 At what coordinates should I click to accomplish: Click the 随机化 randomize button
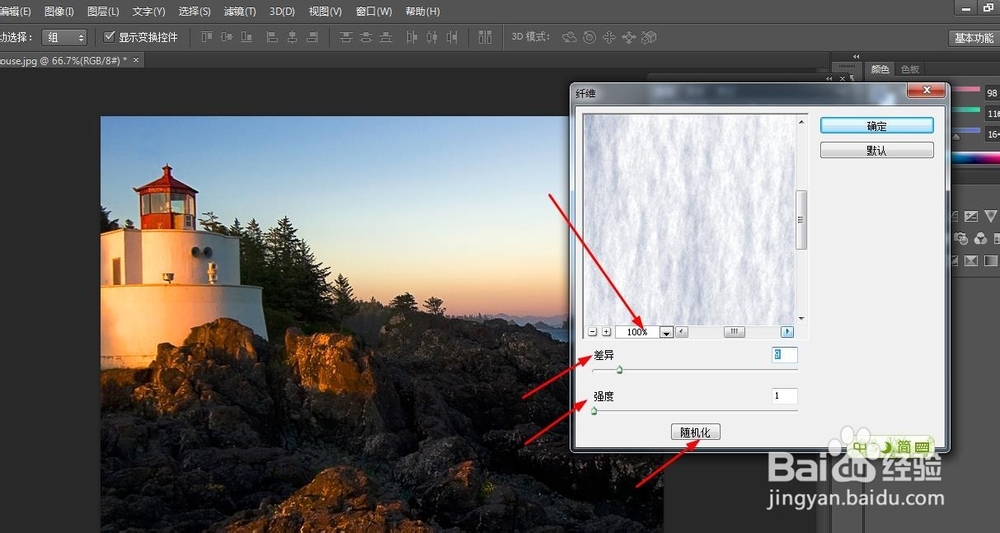coord(695,432)
